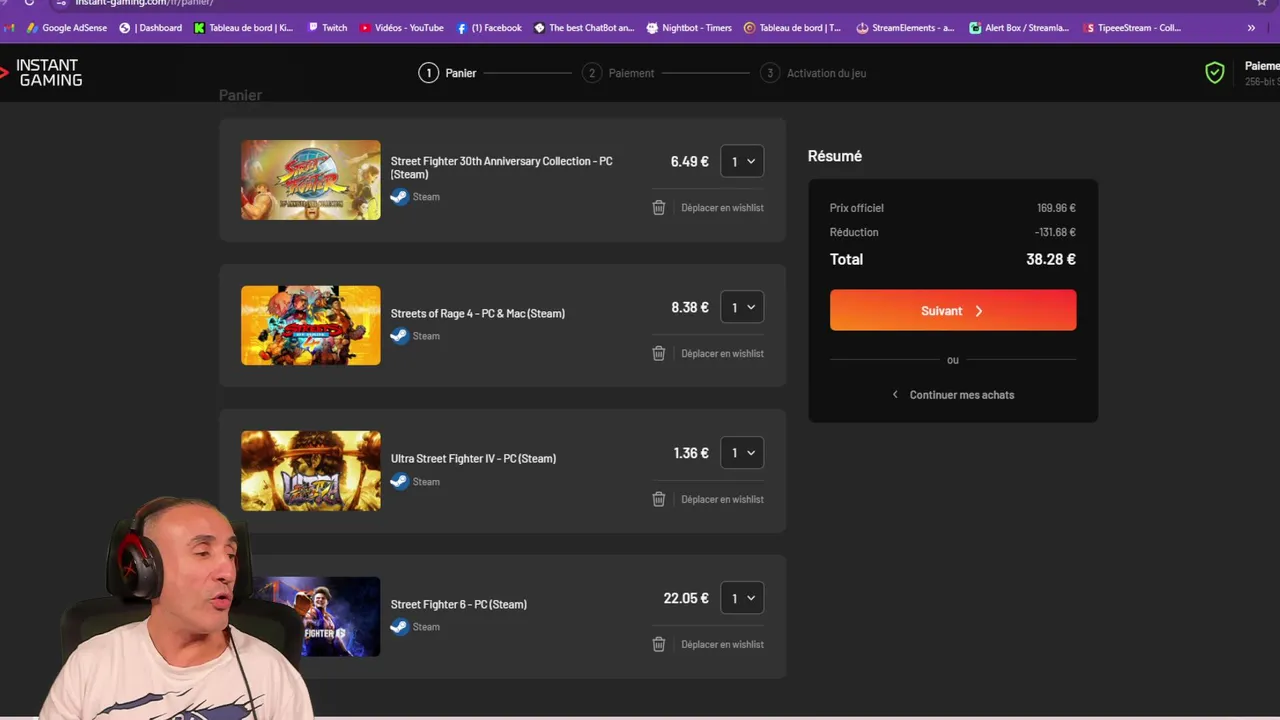Open Ultra Street Fighter IV cover thumbnail

[x=310, y=471]
